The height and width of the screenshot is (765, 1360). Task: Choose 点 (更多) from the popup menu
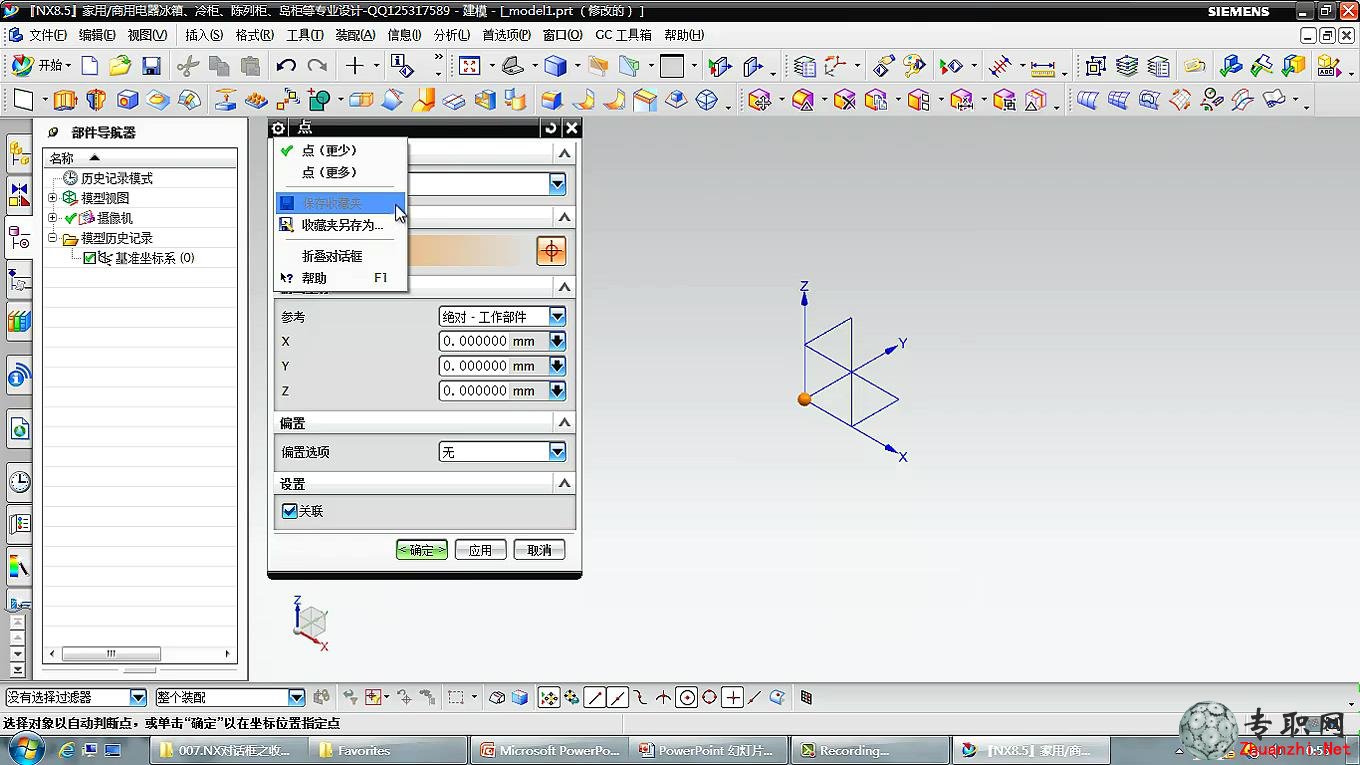coord(329,172)
